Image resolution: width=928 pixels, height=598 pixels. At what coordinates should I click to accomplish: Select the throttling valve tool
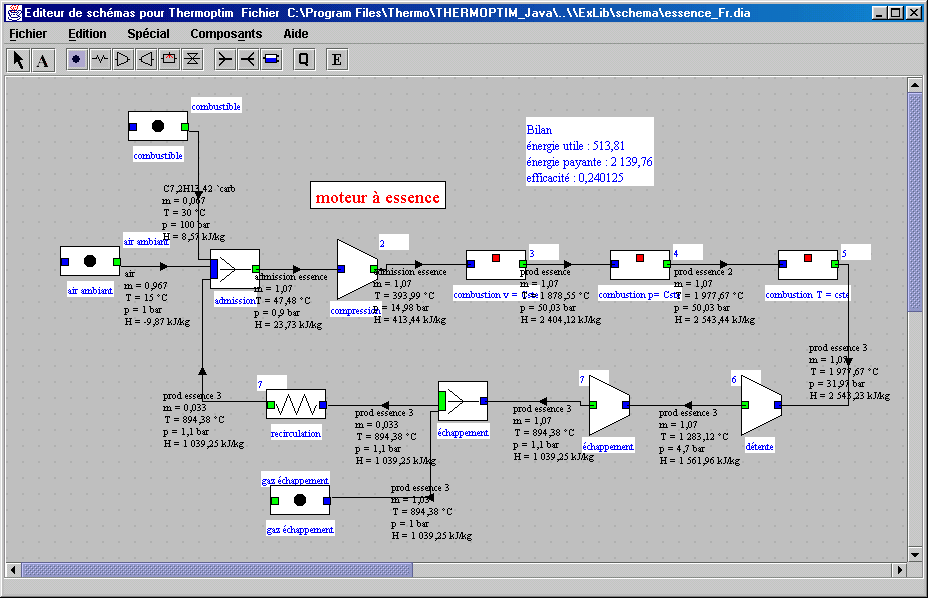click(x=192, y=59)
